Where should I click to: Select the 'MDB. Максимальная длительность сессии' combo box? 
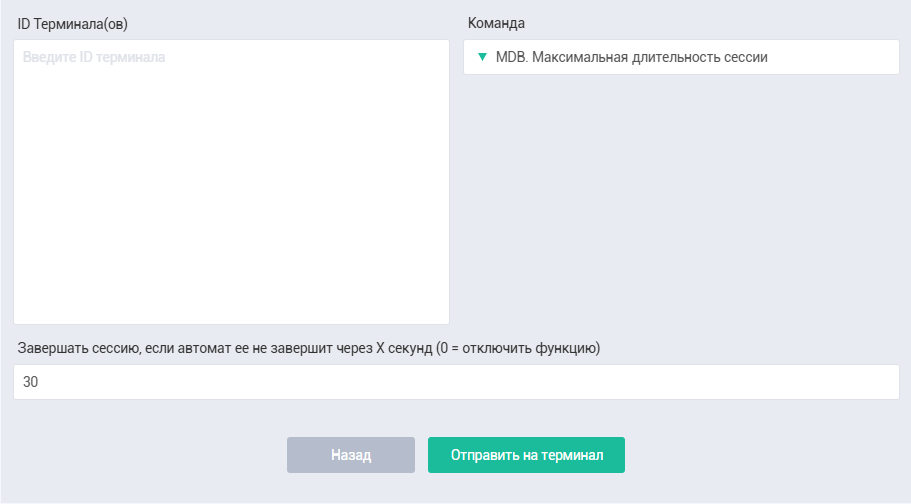pos(681,57)
